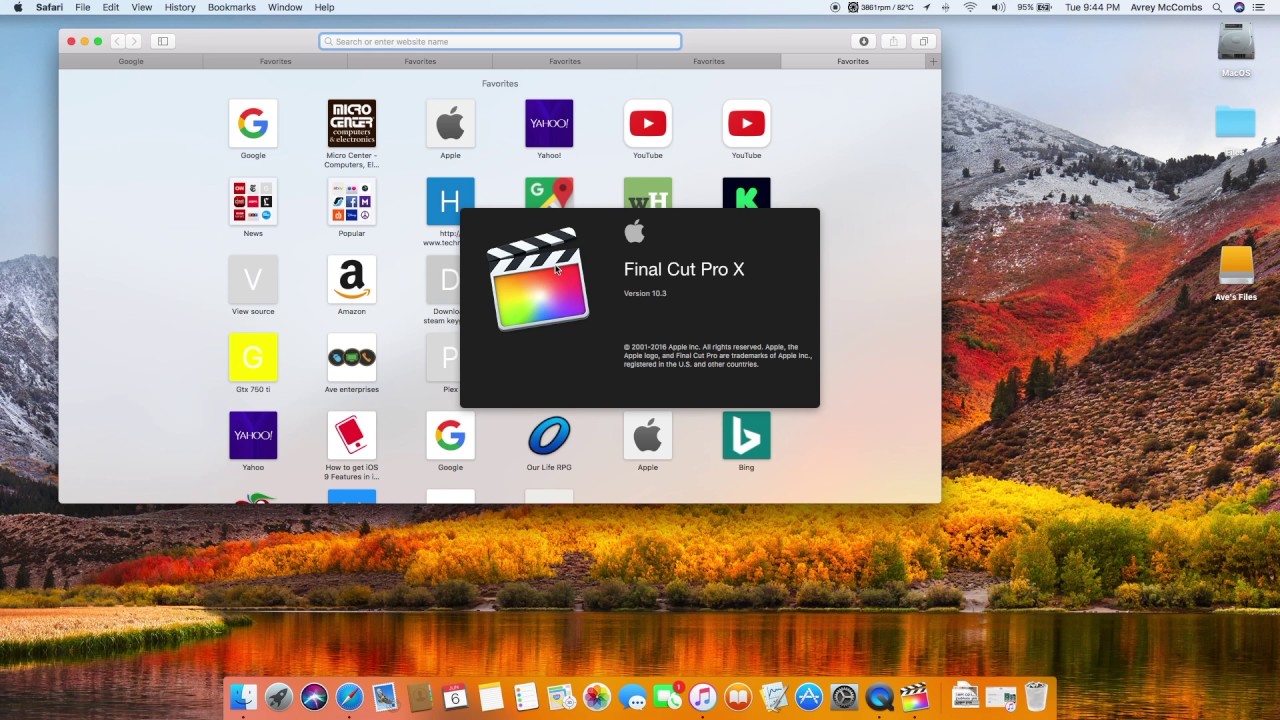
Task: Open Launchpad rocket icon in Dock
Action: coord(279,697)
